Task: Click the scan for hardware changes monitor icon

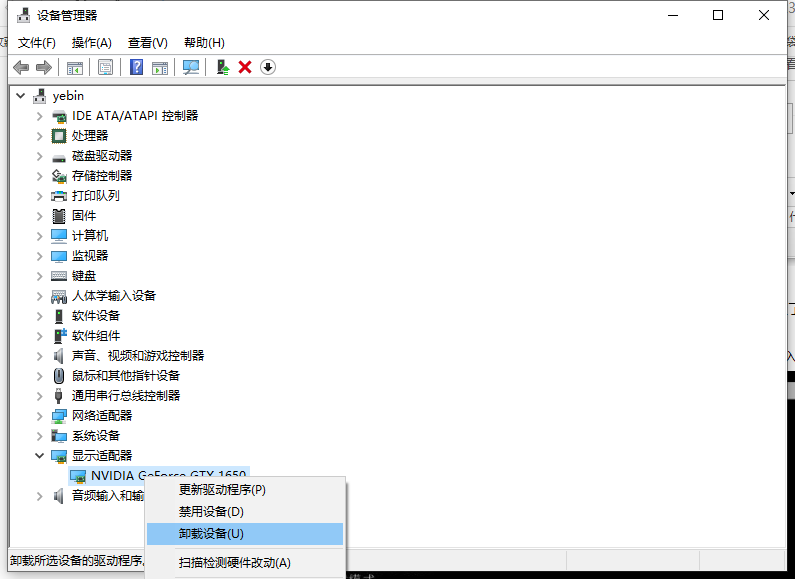Action: 190,67
